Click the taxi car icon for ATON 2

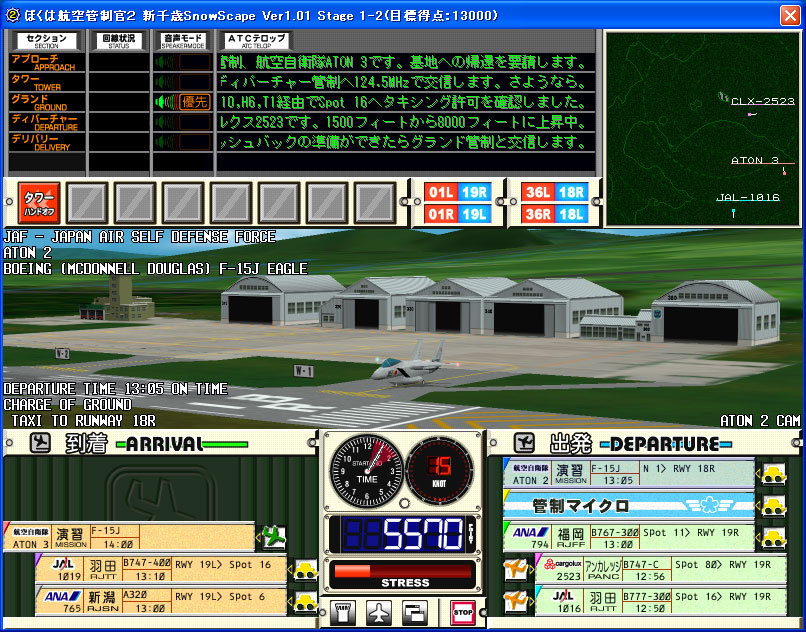tap(773, 474)
